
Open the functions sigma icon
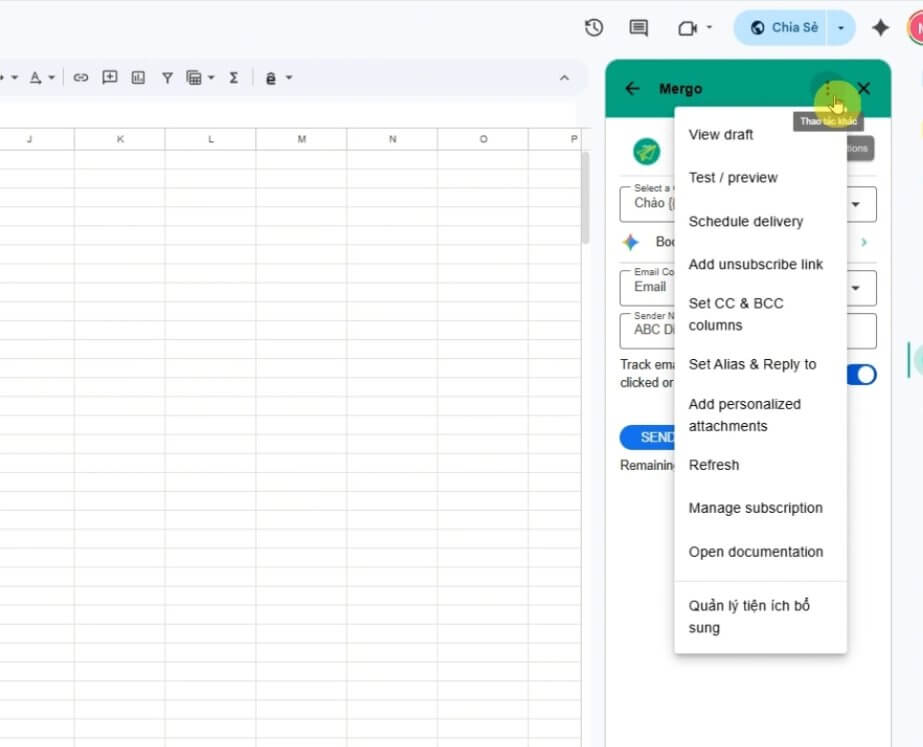click(234, 78)
